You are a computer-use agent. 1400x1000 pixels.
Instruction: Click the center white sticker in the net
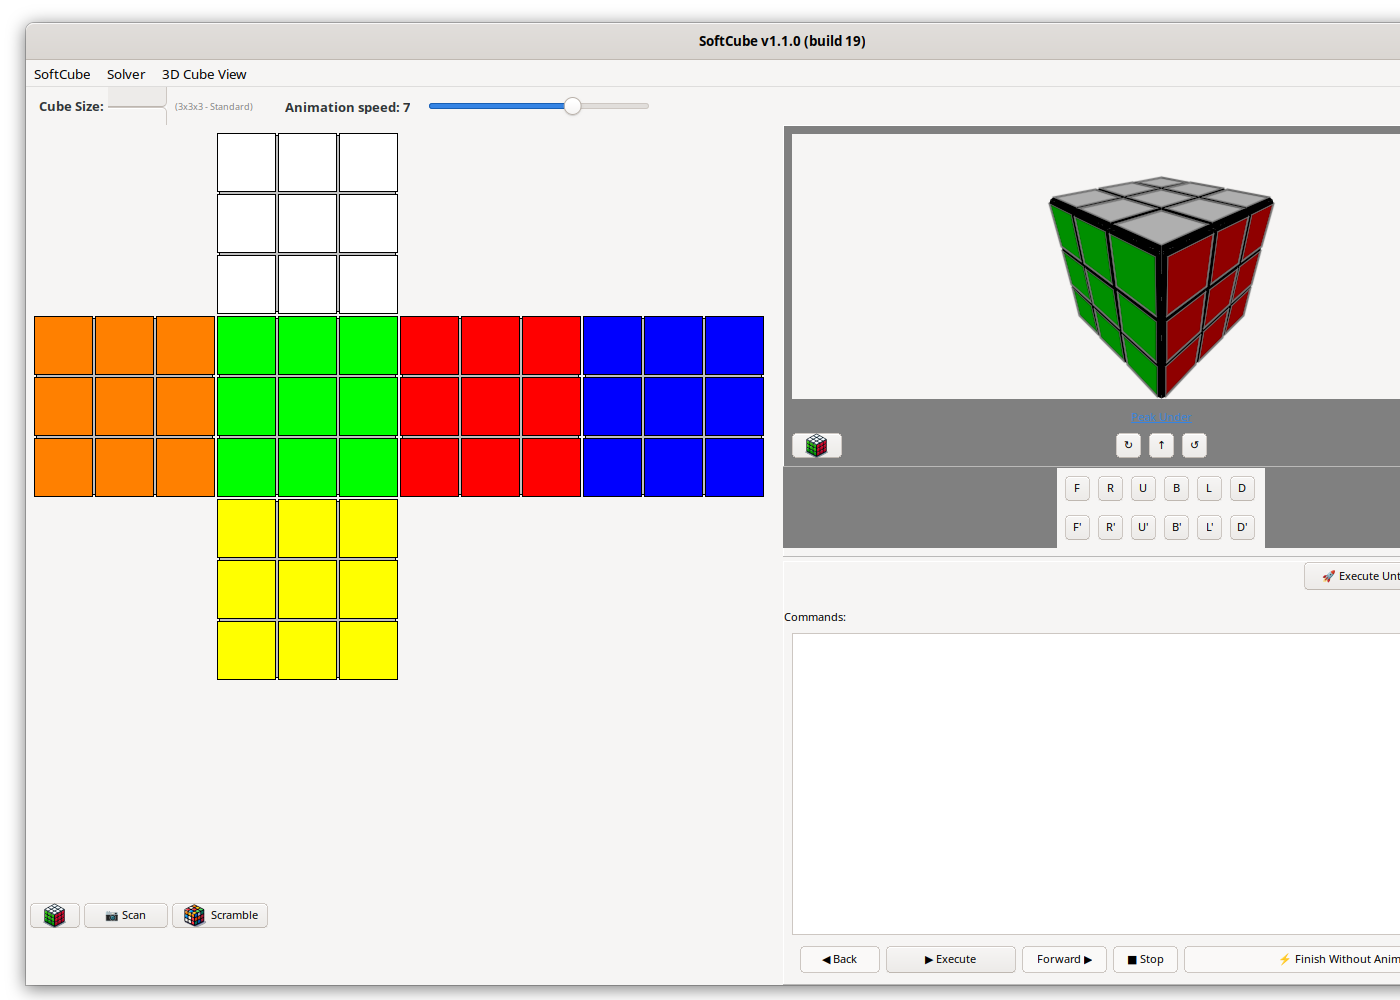point(307,223)
